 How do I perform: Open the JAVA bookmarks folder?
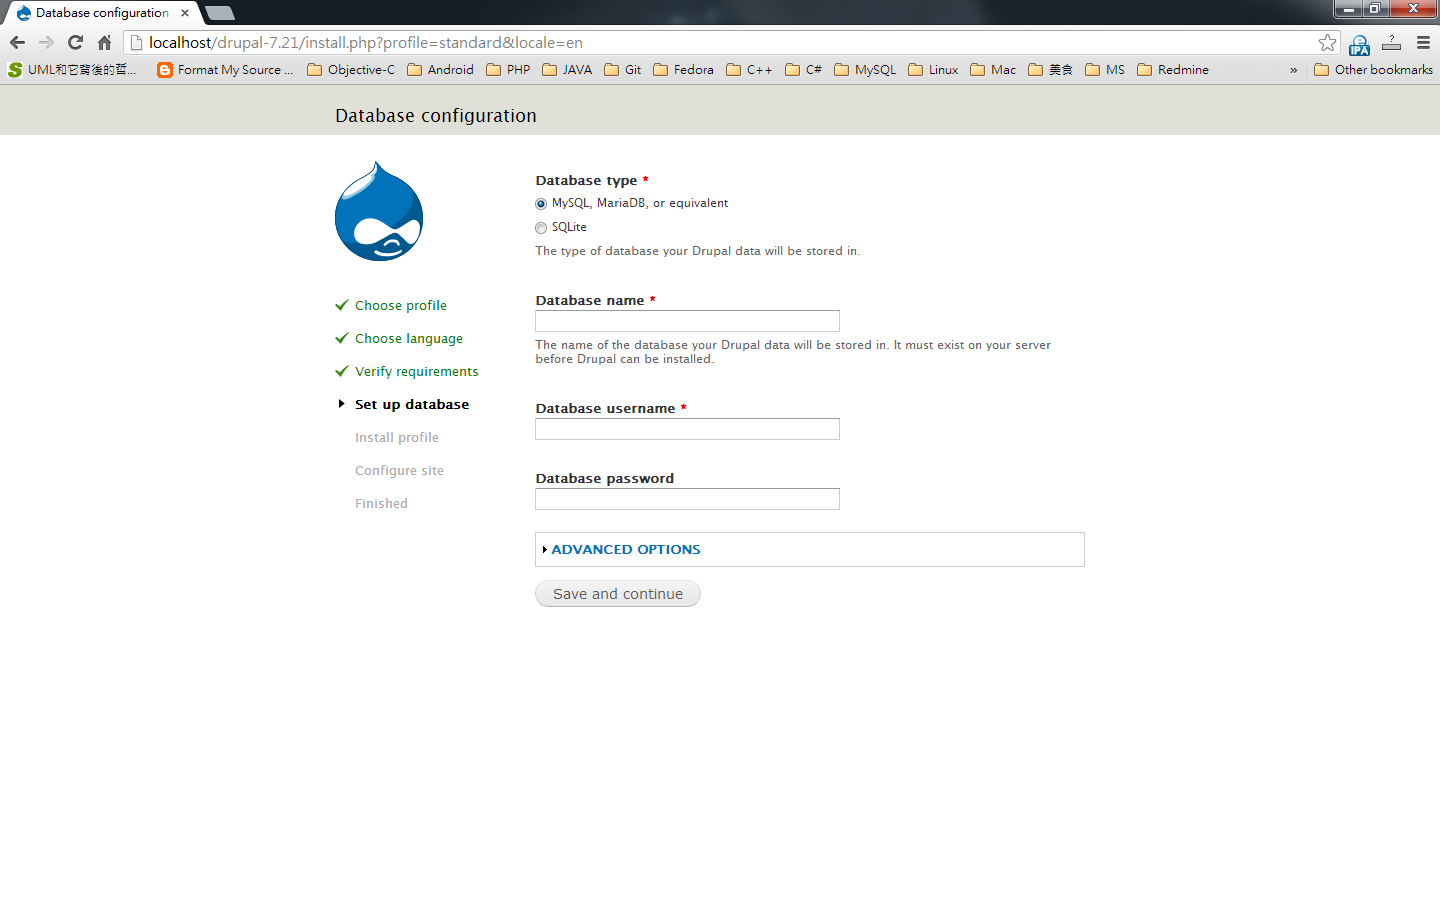567,69
